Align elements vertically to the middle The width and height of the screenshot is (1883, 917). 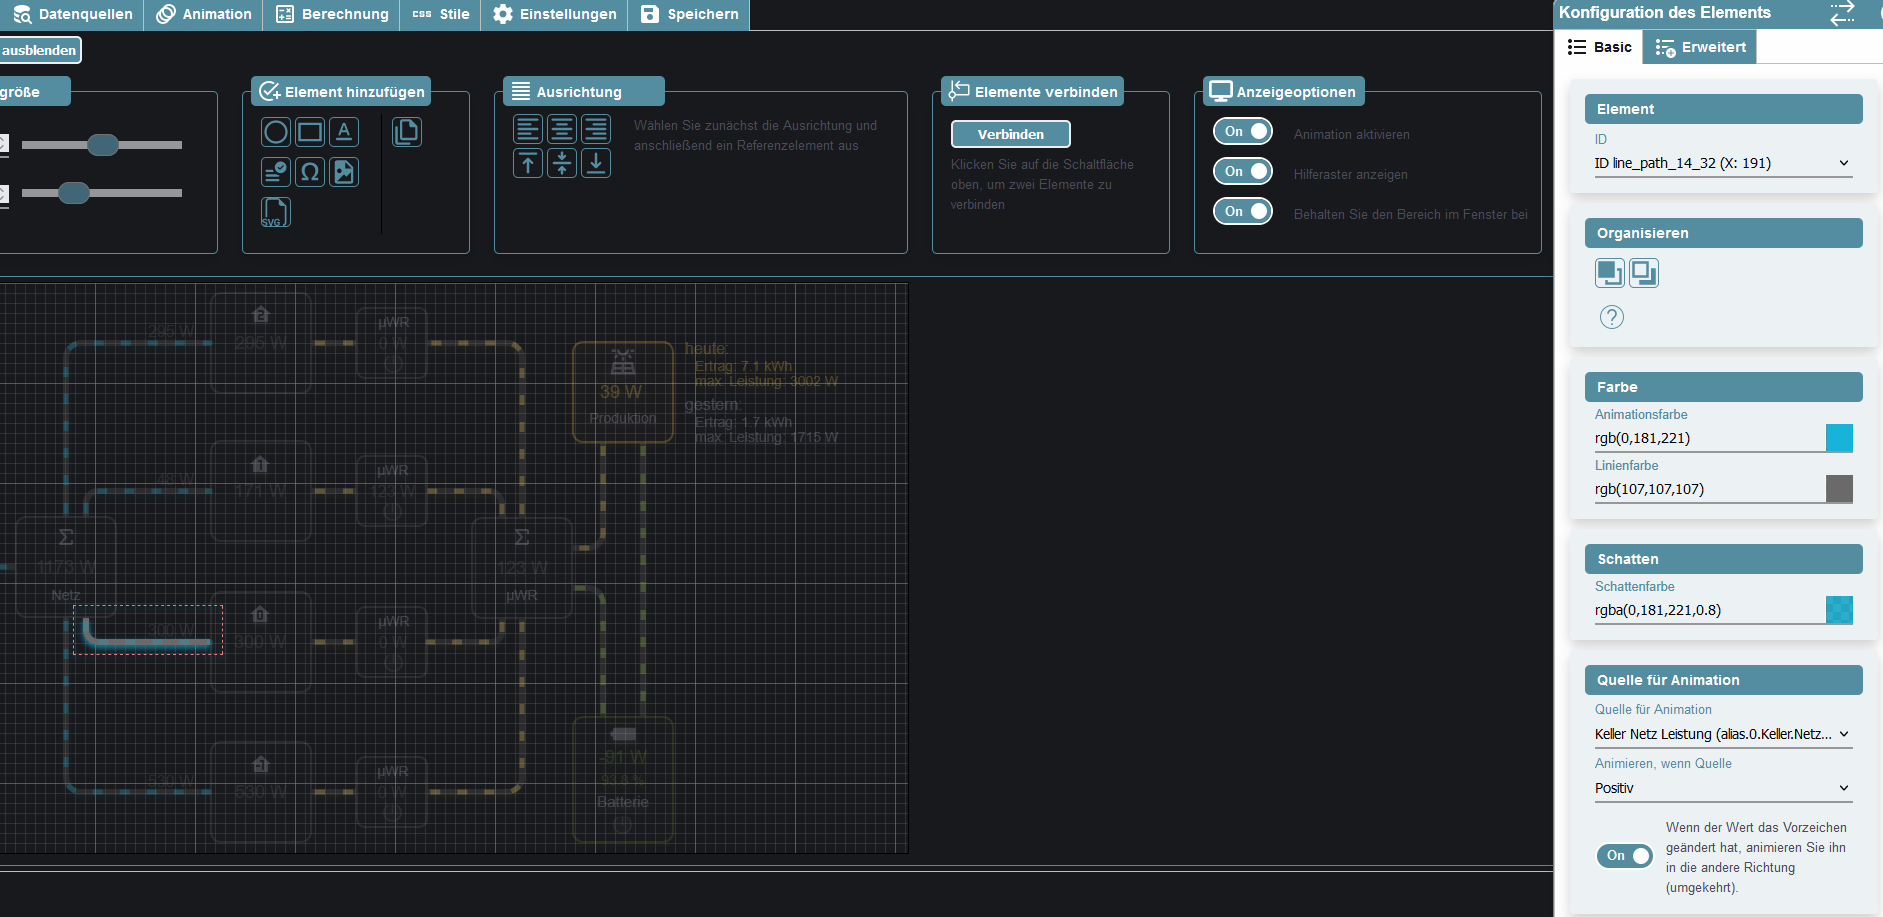[x=562, y=163]
